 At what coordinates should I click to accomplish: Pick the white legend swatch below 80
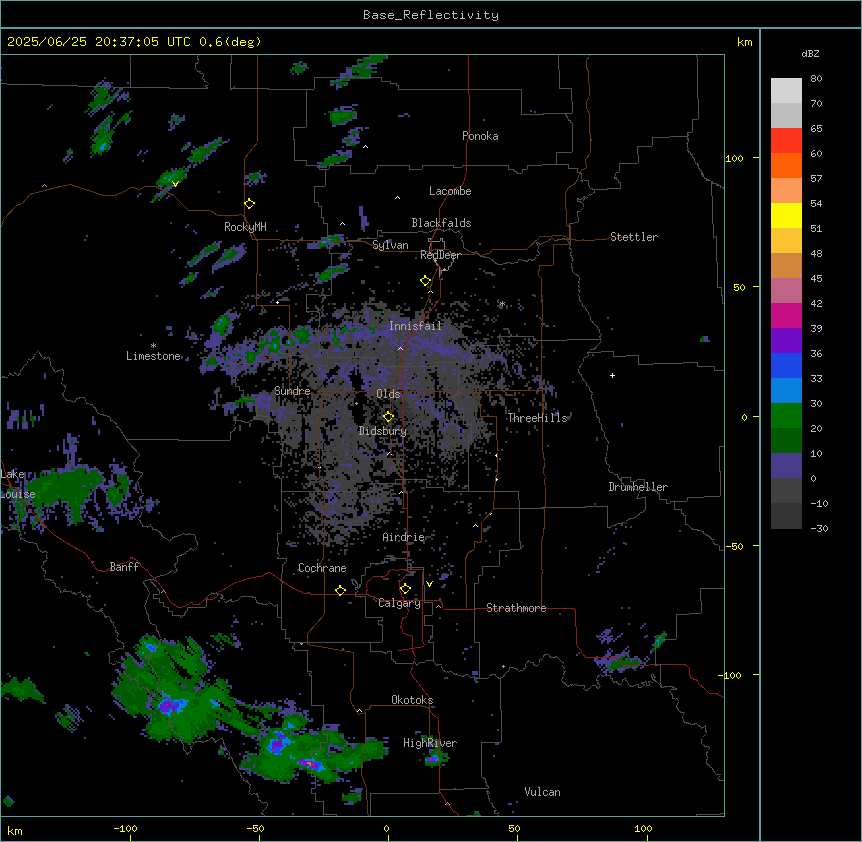point(786,90)
